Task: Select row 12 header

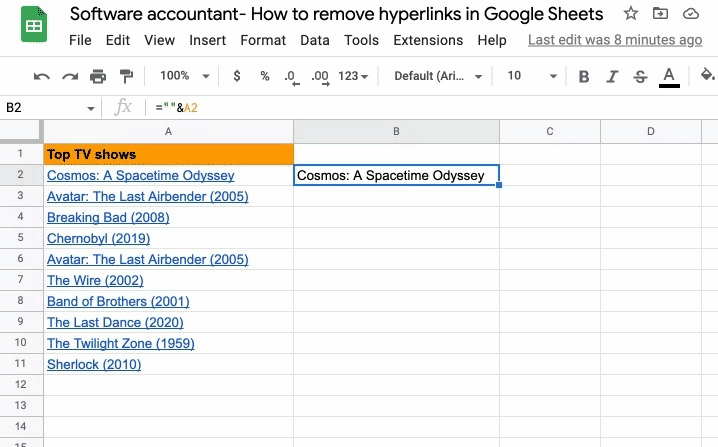Action: point(21,385)
